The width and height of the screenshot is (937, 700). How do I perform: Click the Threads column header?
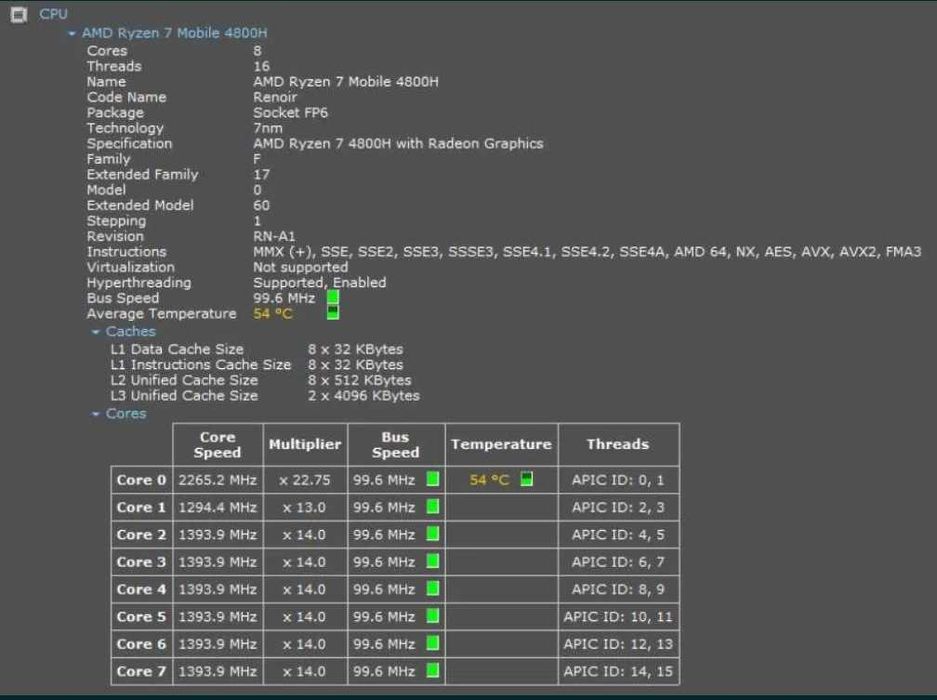click(x=617, y=444)
